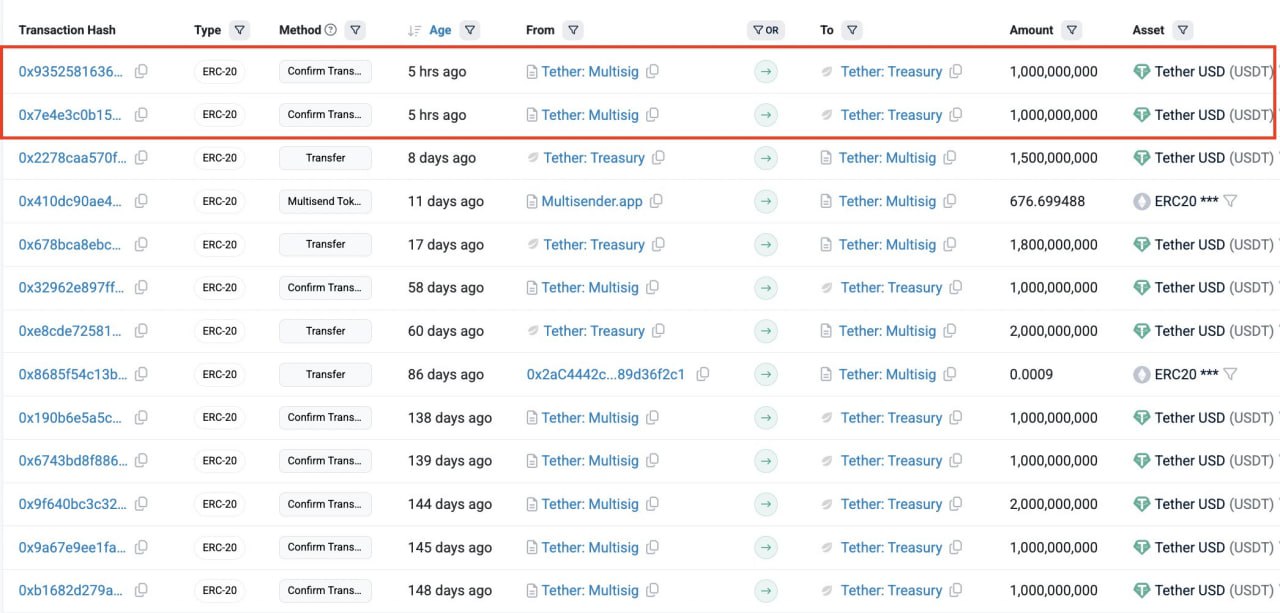Viewport: 1280px width, 613px height.
Task: Open the Age column filter
Action: 470,30
